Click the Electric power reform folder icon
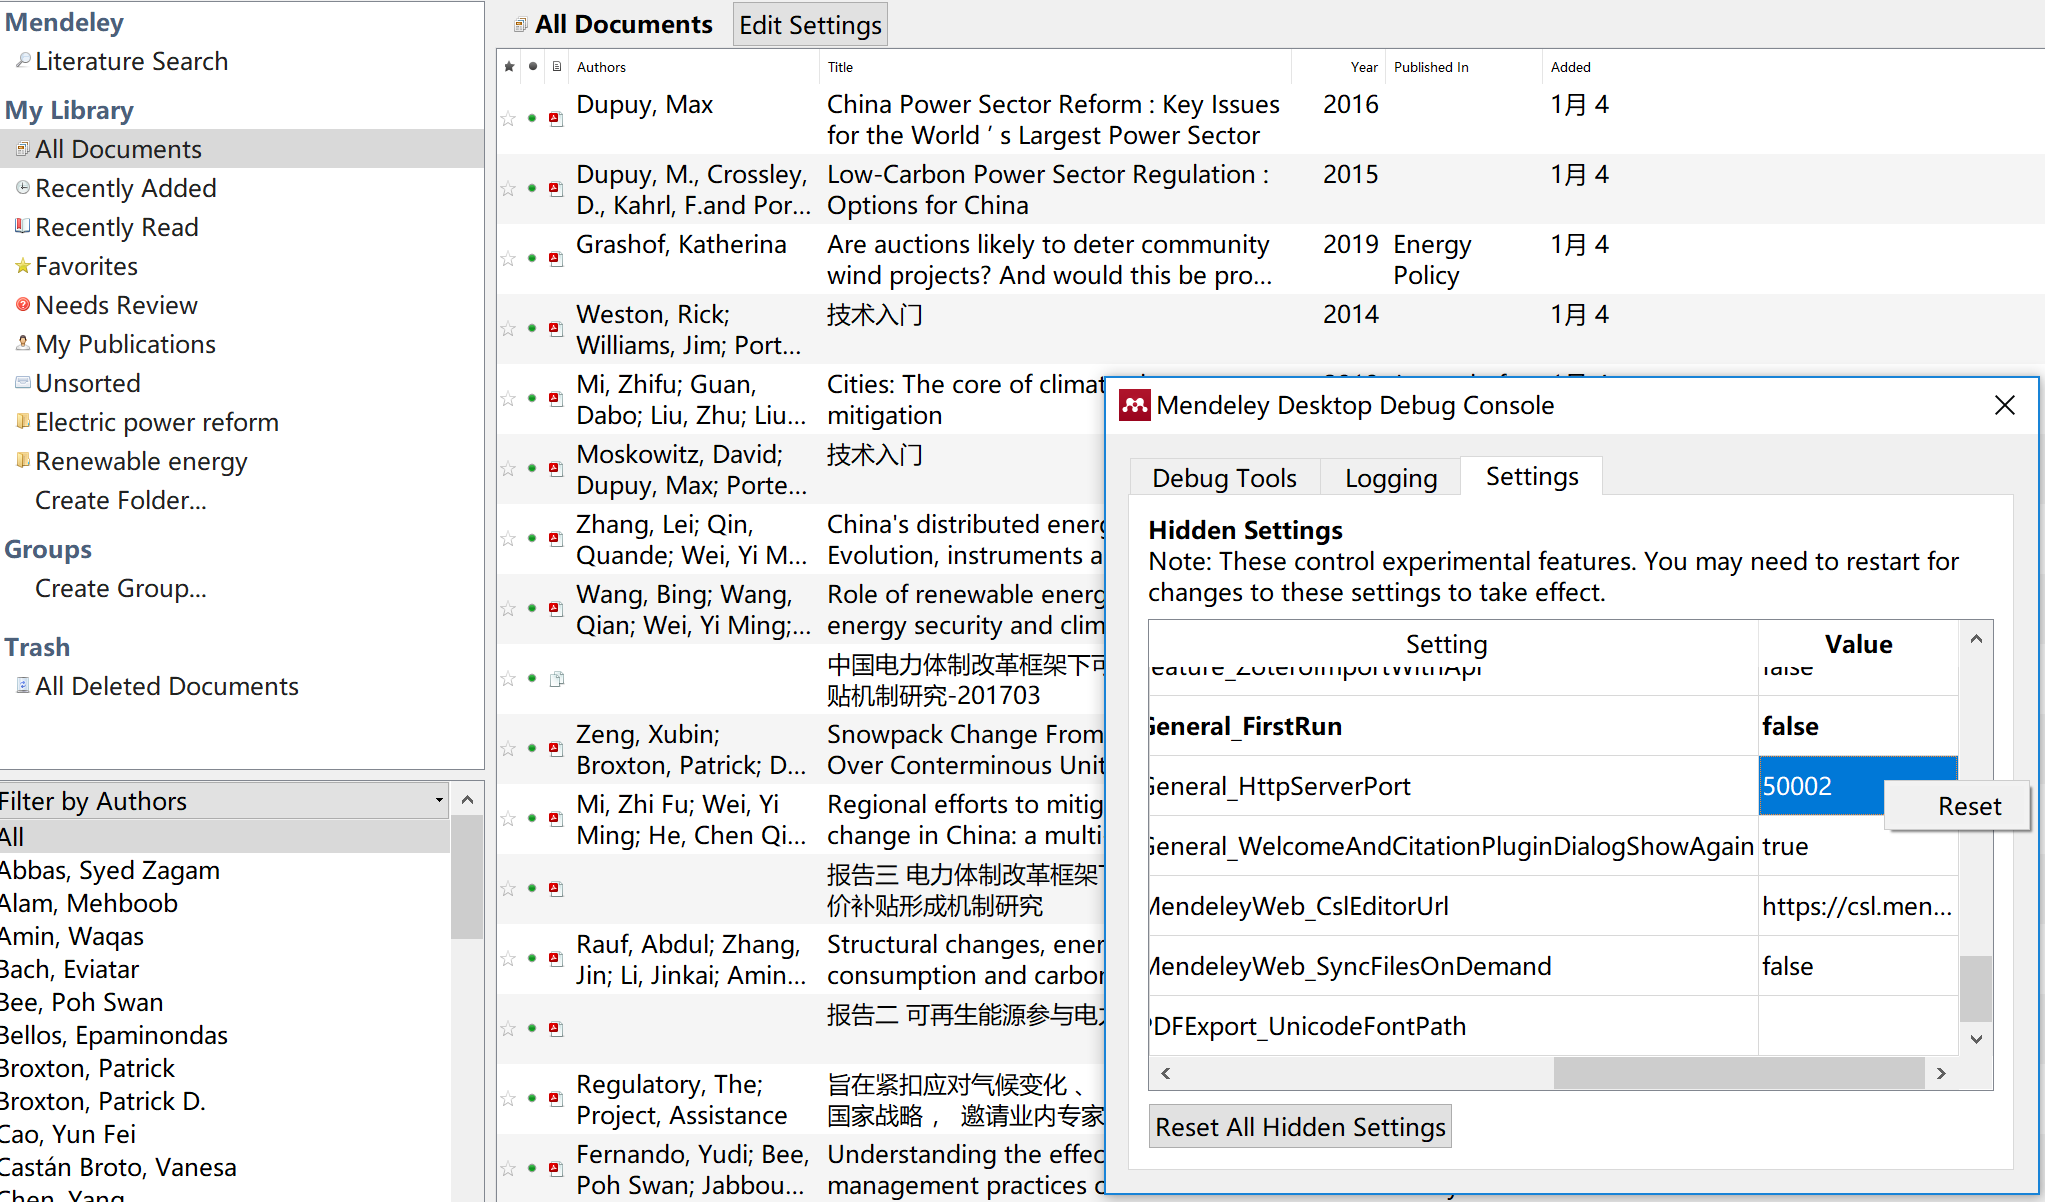The image size is (2045, 1202). tap(23, 422)
